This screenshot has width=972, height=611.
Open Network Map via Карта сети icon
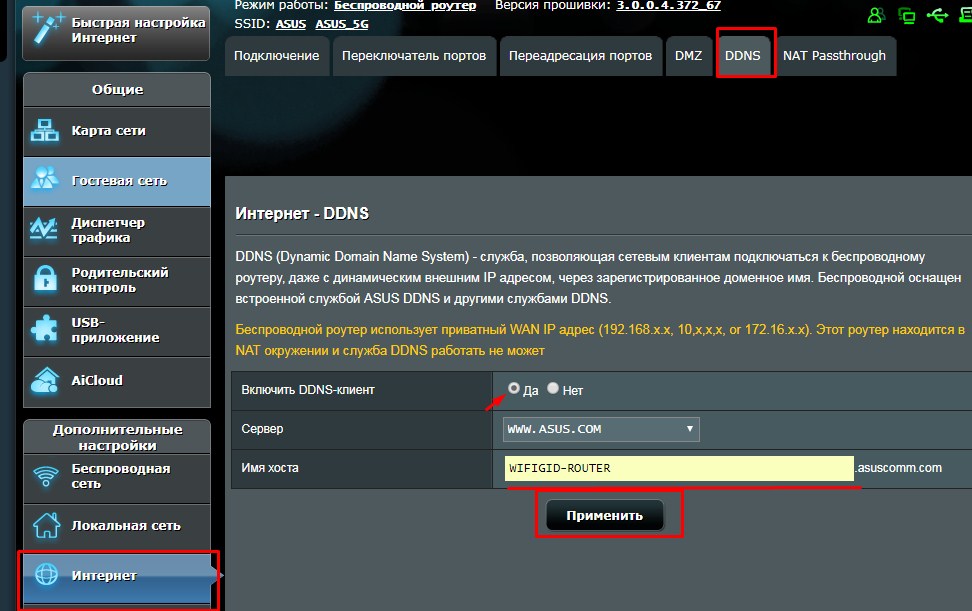click(45, 130)
